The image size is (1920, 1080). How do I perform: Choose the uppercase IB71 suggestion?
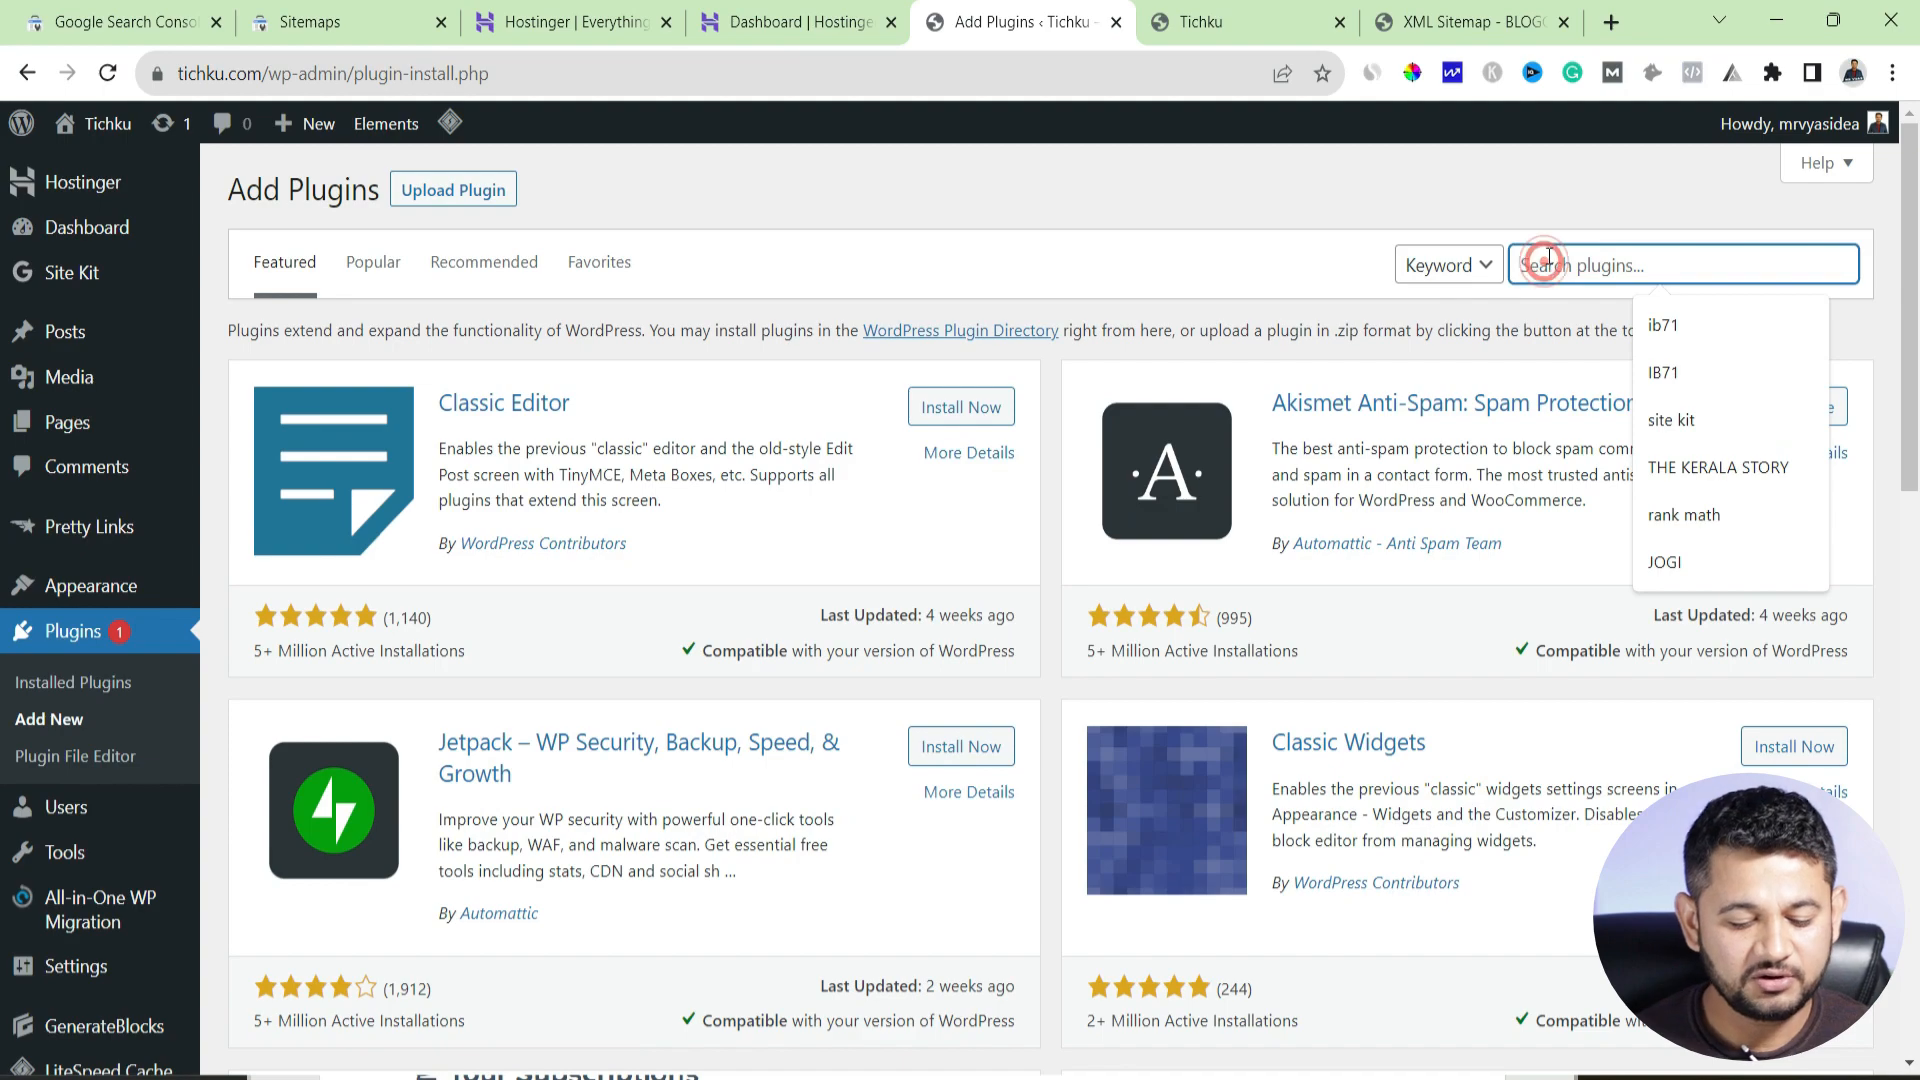[x=1731, y=372]
